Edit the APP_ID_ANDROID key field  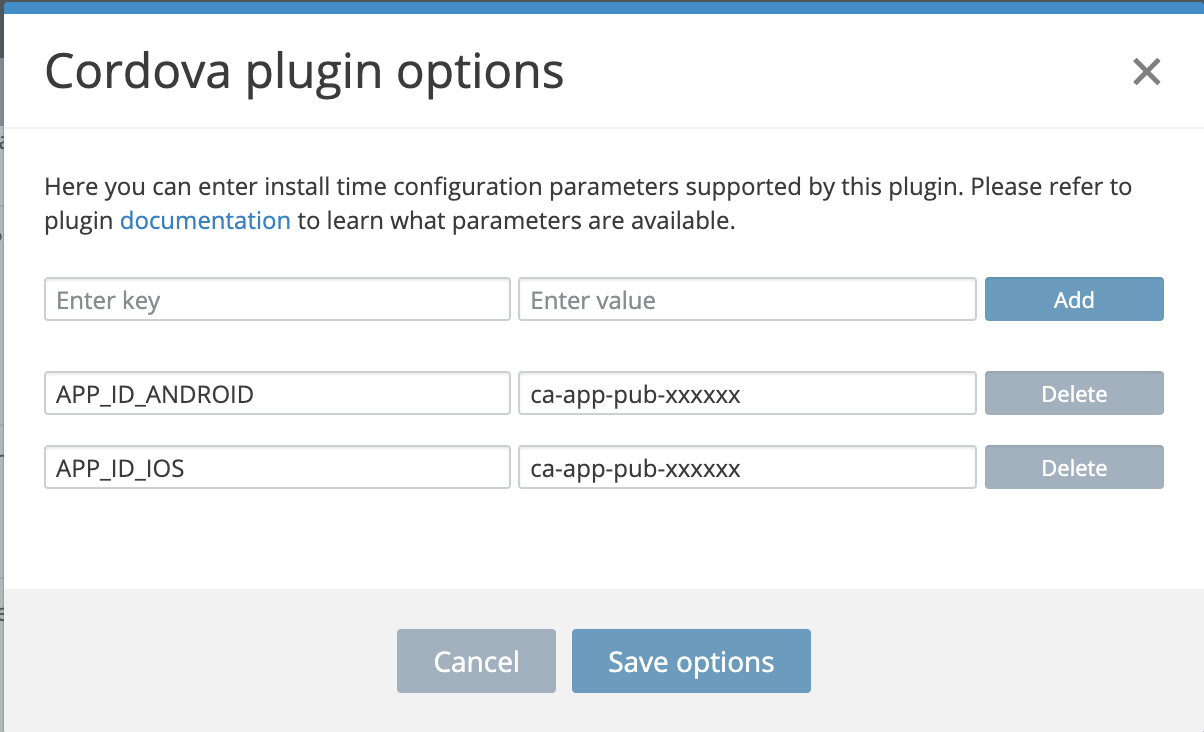(277, 394)
